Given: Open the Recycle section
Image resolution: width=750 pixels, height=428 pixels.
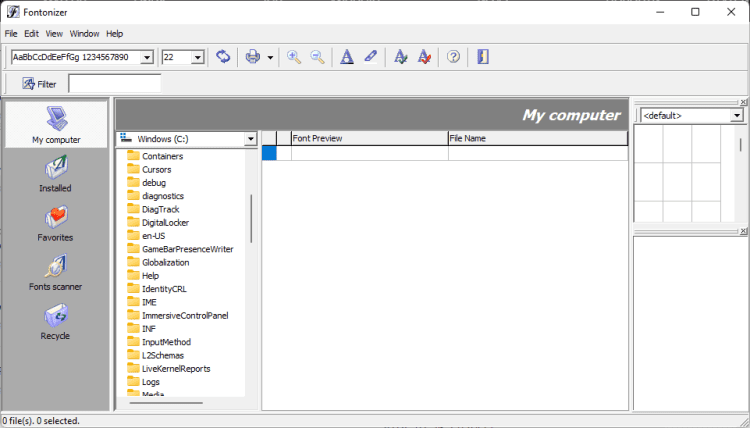Looking at the screenshot, I should tap(55, 322).
